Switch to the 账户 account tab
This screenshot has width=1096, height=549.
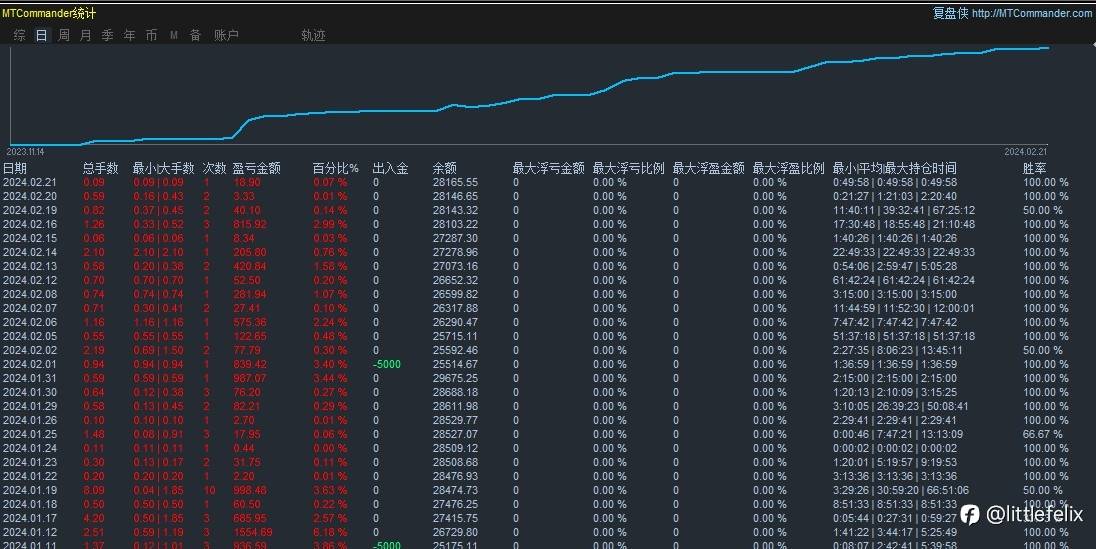226,35
